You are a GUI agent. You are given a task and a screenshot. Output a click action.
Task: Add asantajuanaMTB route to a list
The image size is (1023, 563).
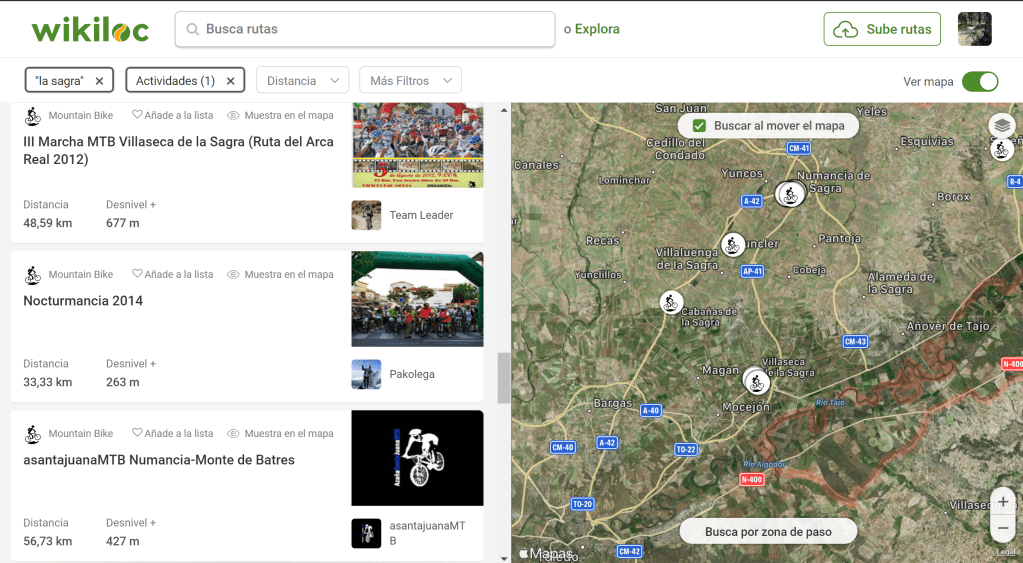(x=172, y=434)
